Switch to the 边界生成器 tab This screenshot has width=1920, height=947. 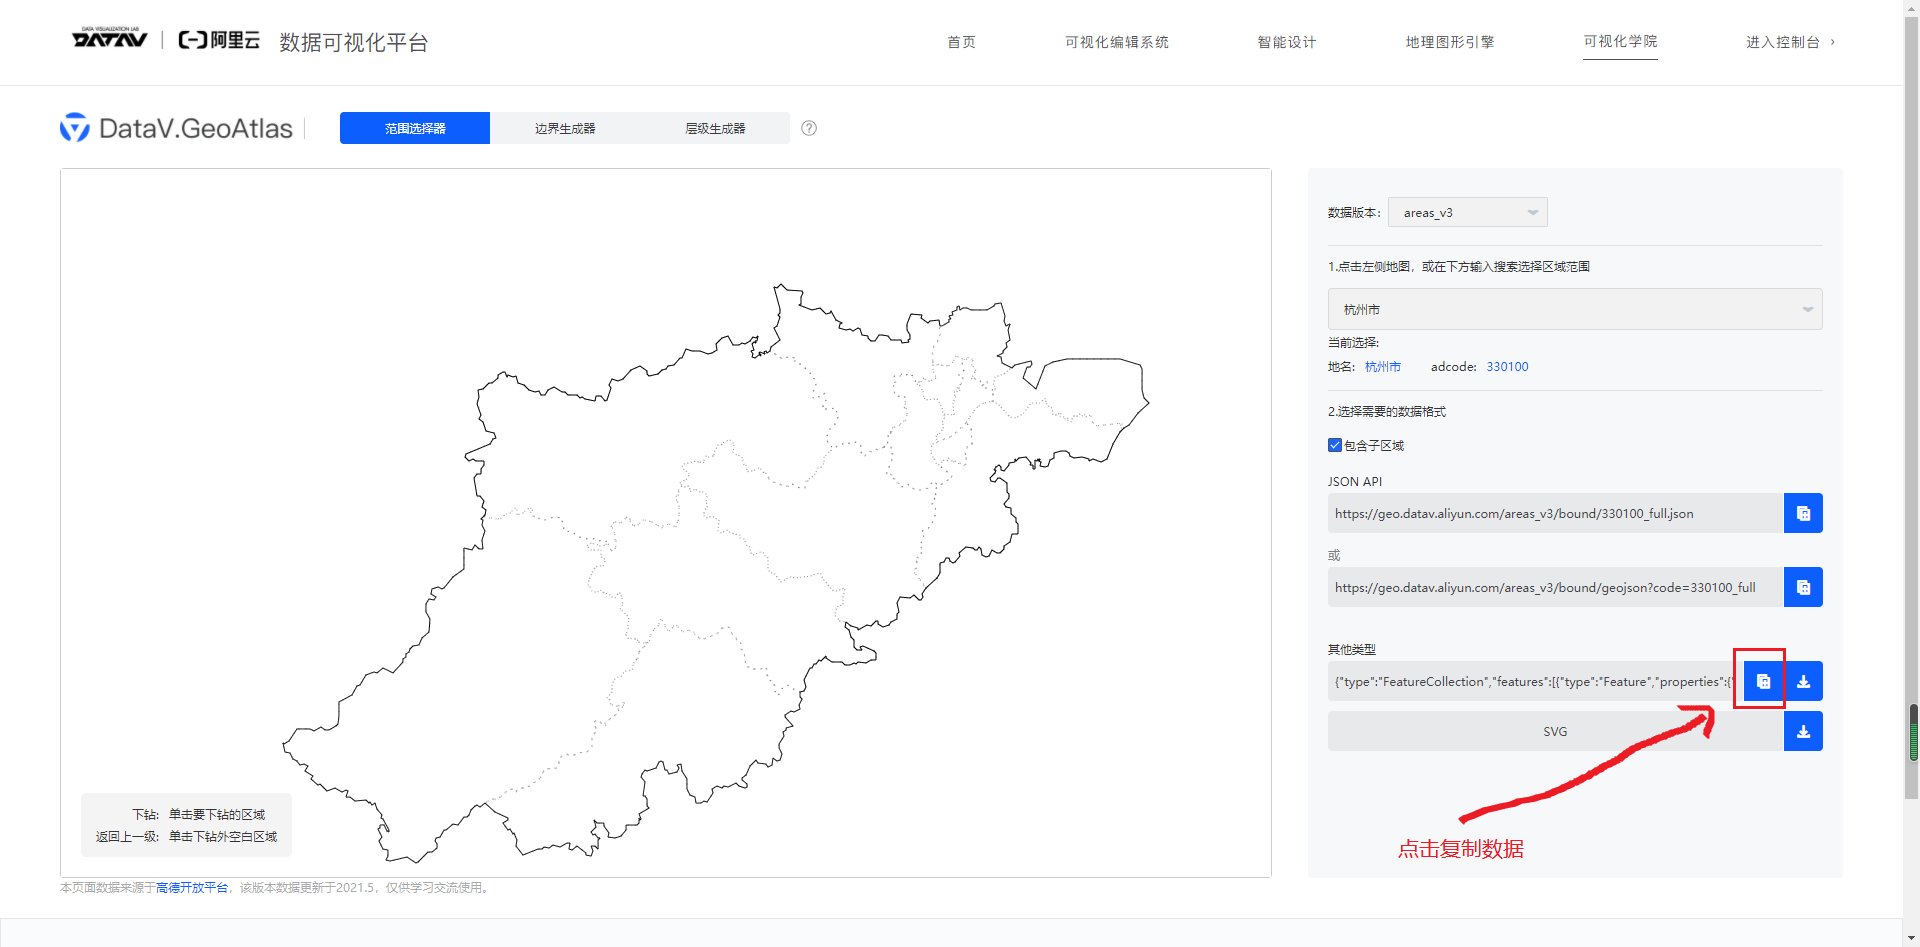pyautogui.click(x=564, y=128)
